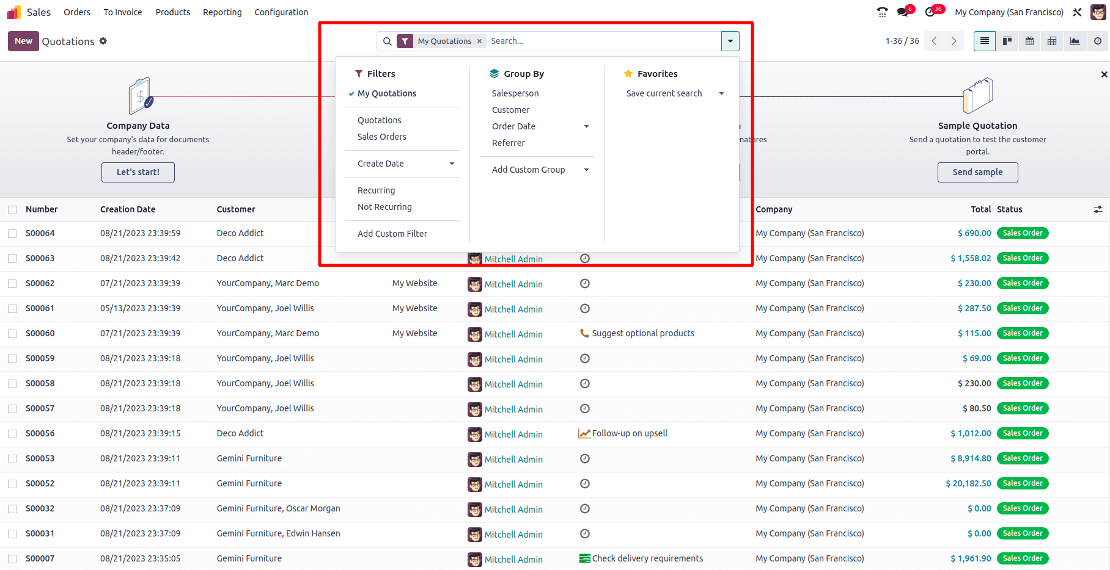Expand the Create Date filter options
The height and width of the screenshot is (570, 1110).
tap(451, 164)
